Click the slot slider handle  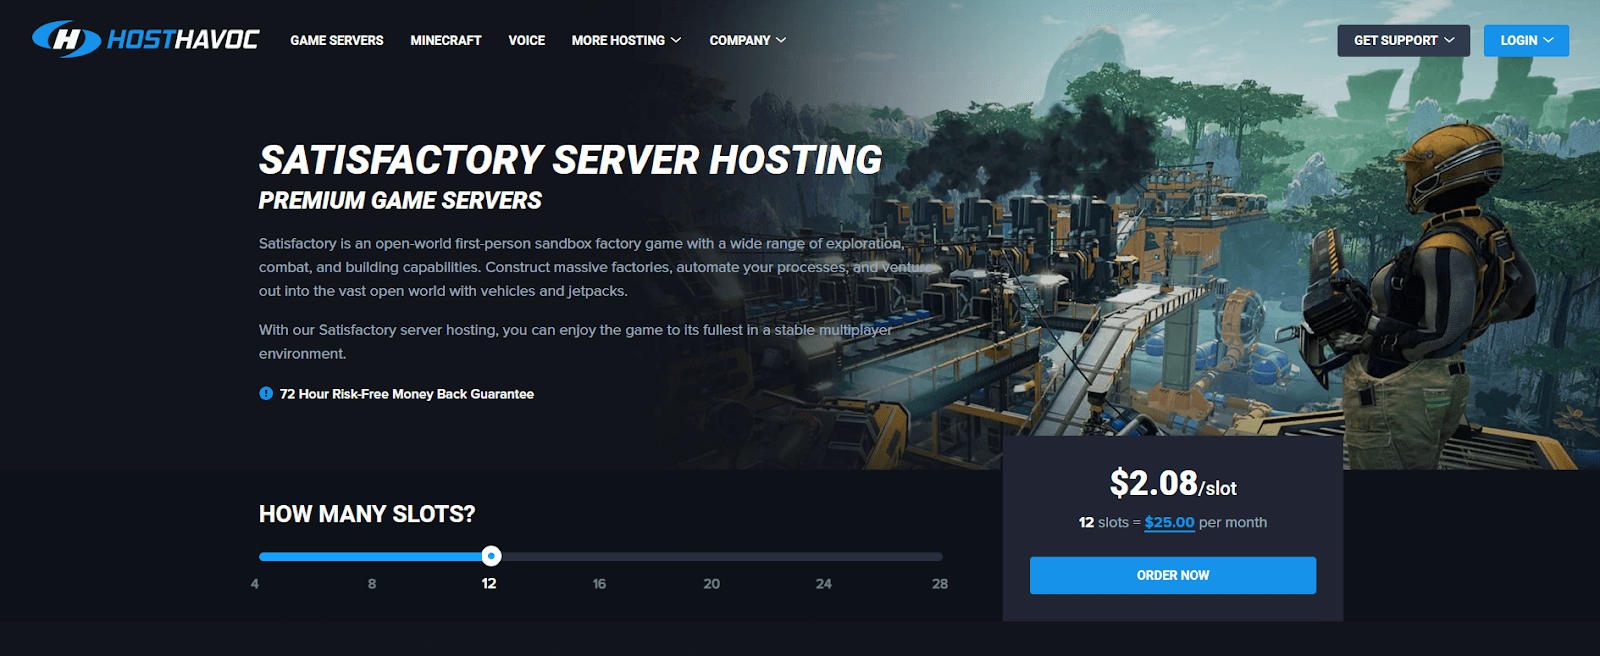point(491,556)
